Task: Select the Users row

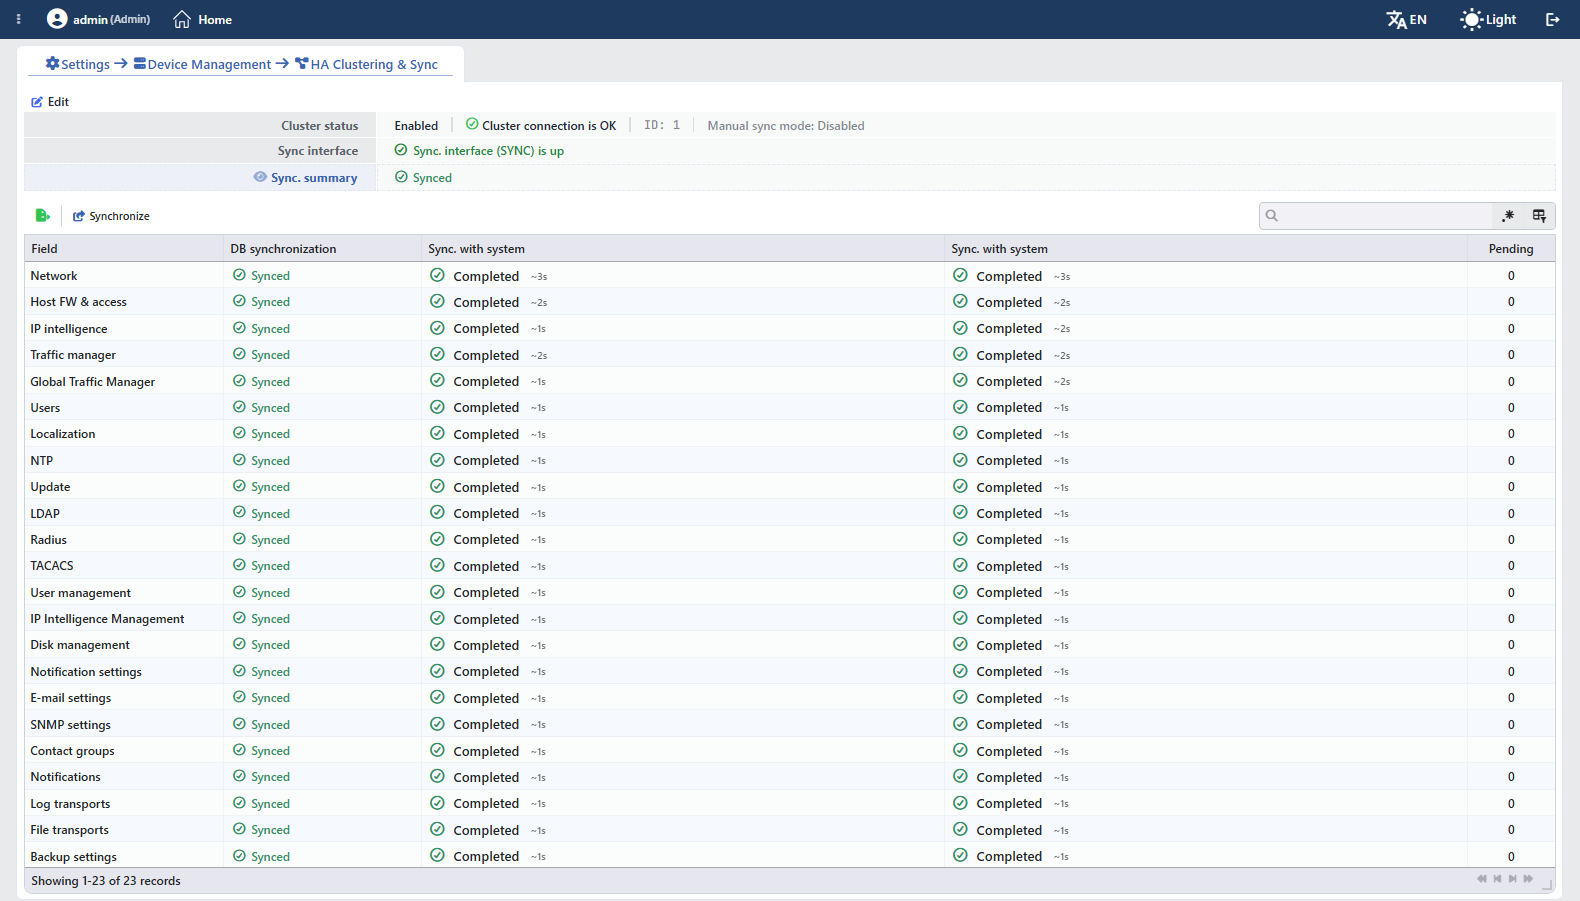Action: tap(790, 408)
